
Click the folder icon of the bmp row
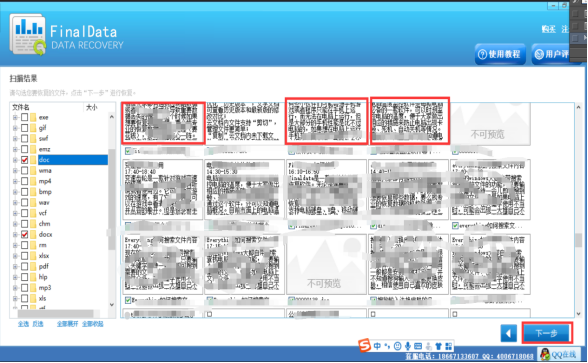tap(34, 192)
